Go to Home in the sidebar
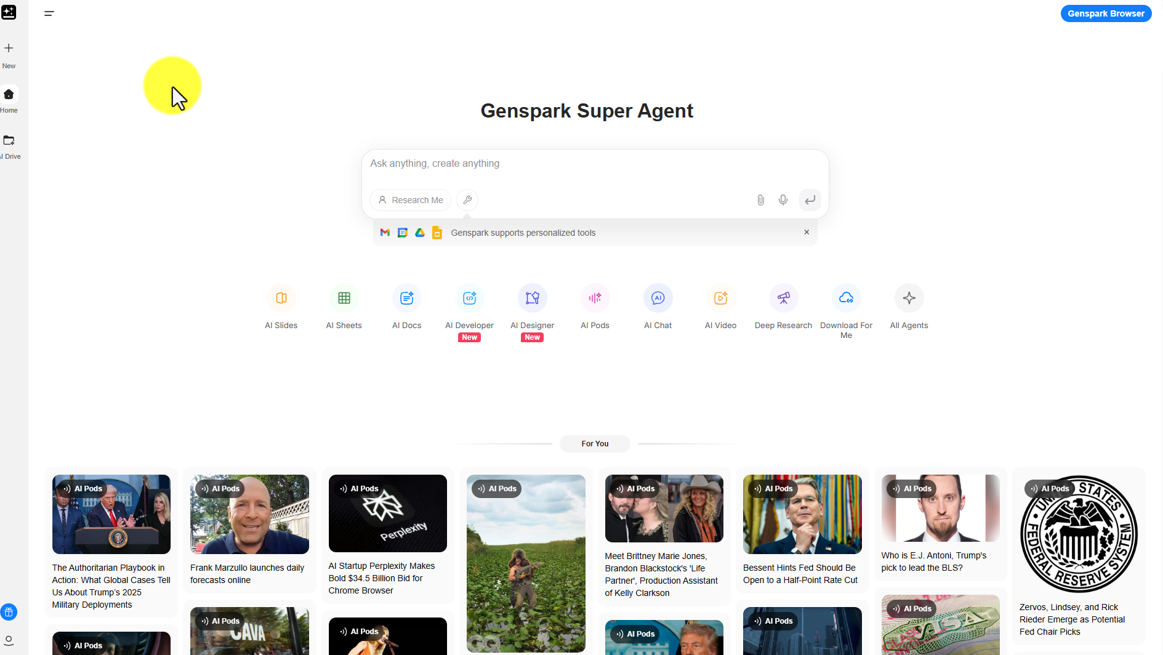 click(9, 101)
